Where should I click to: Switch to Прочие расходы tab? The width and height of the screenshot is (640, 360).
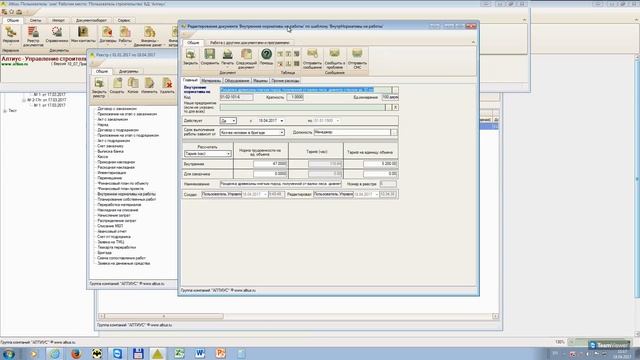[285, 80]
